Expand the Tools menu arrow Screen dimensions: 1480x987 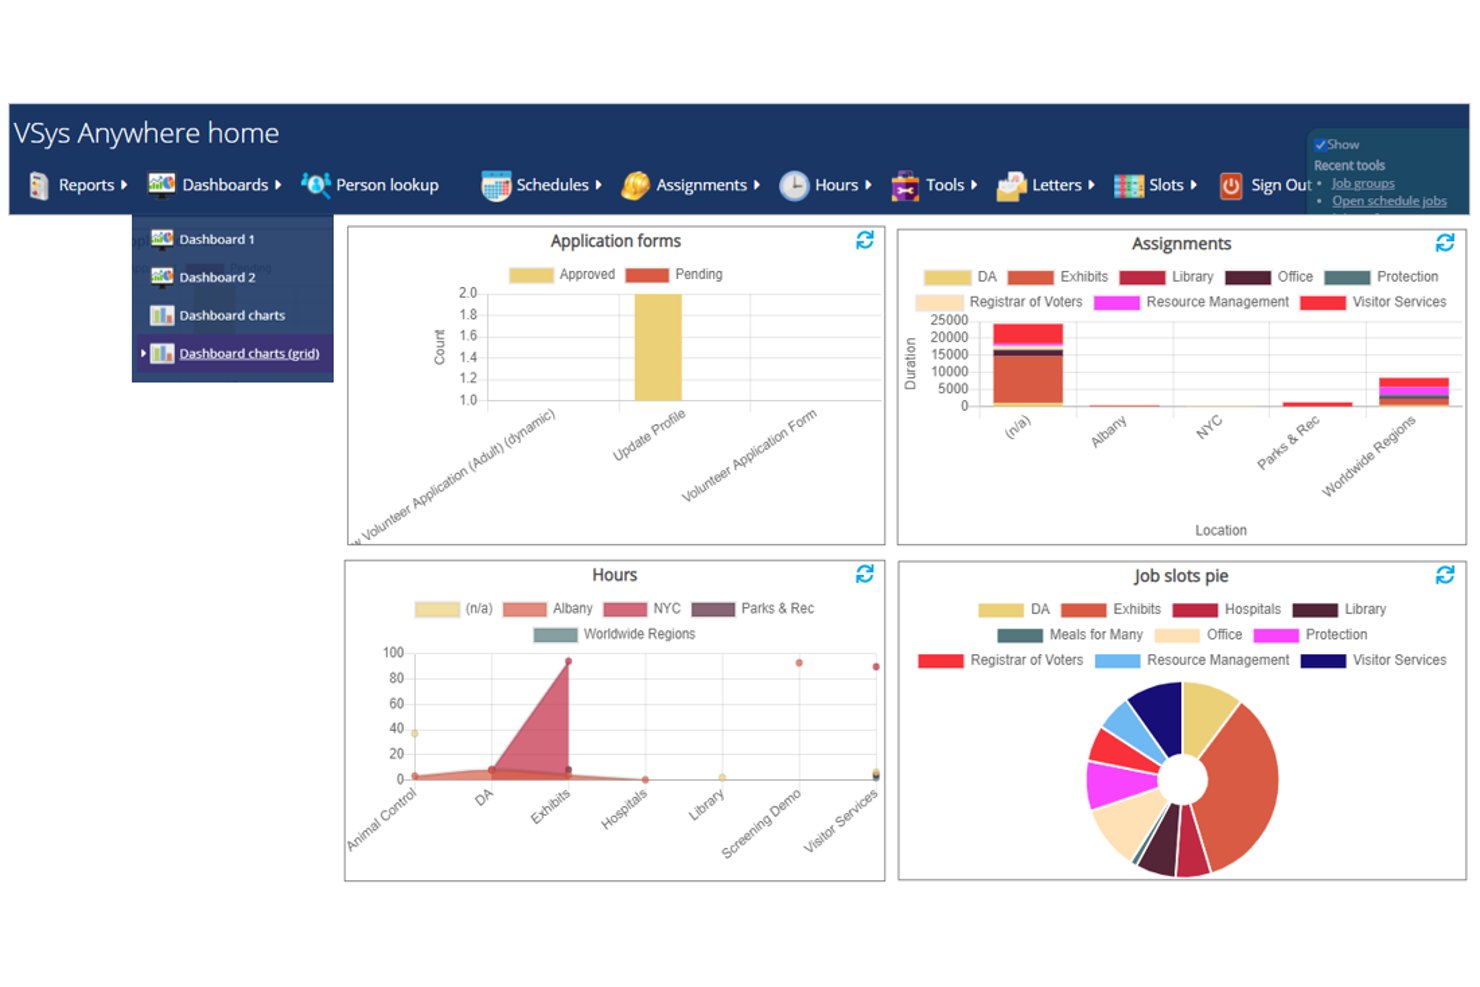974,185
